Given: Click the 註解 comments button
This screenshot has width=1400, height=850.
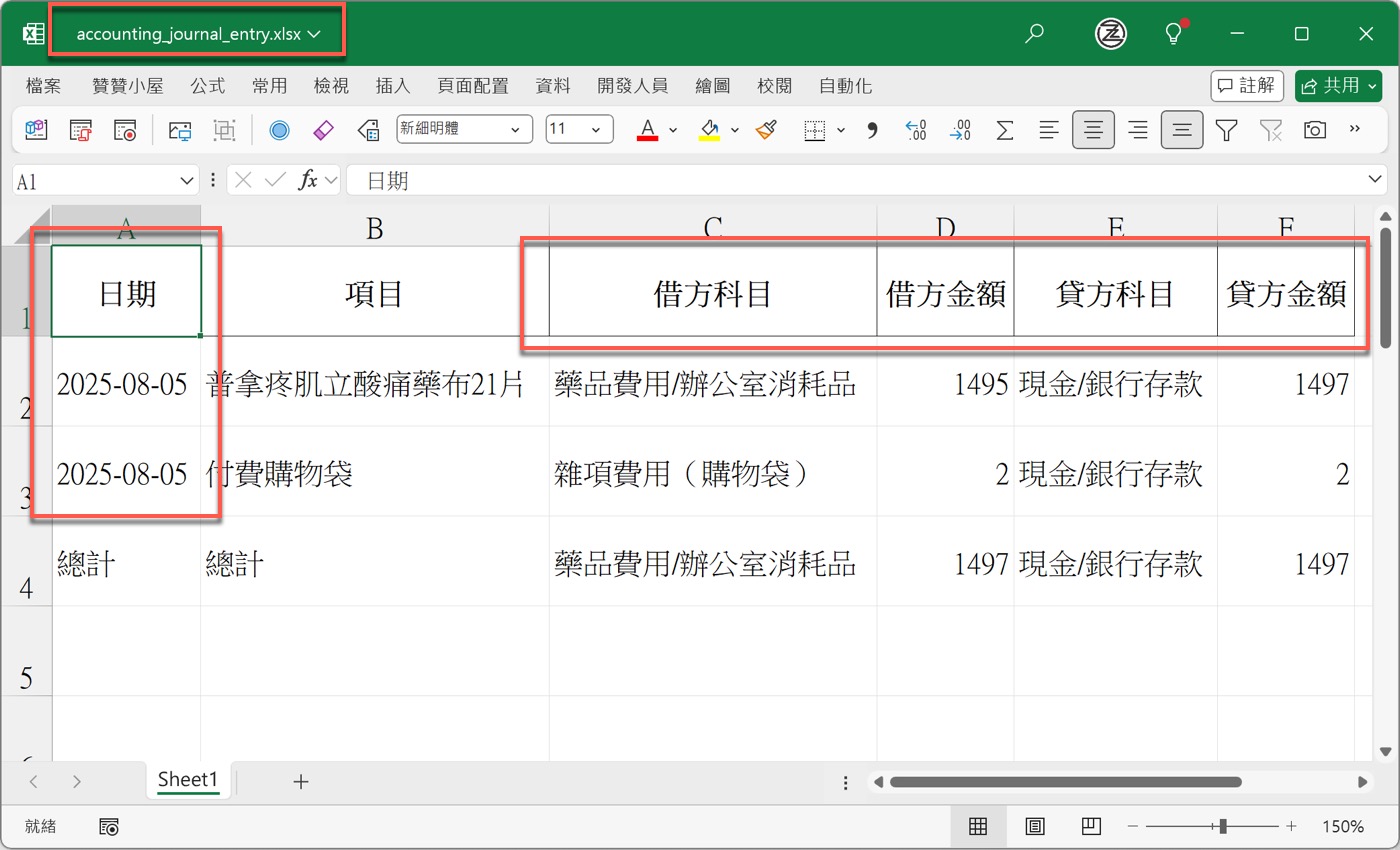Looking at the screenshot, I should pos(1247,86).
